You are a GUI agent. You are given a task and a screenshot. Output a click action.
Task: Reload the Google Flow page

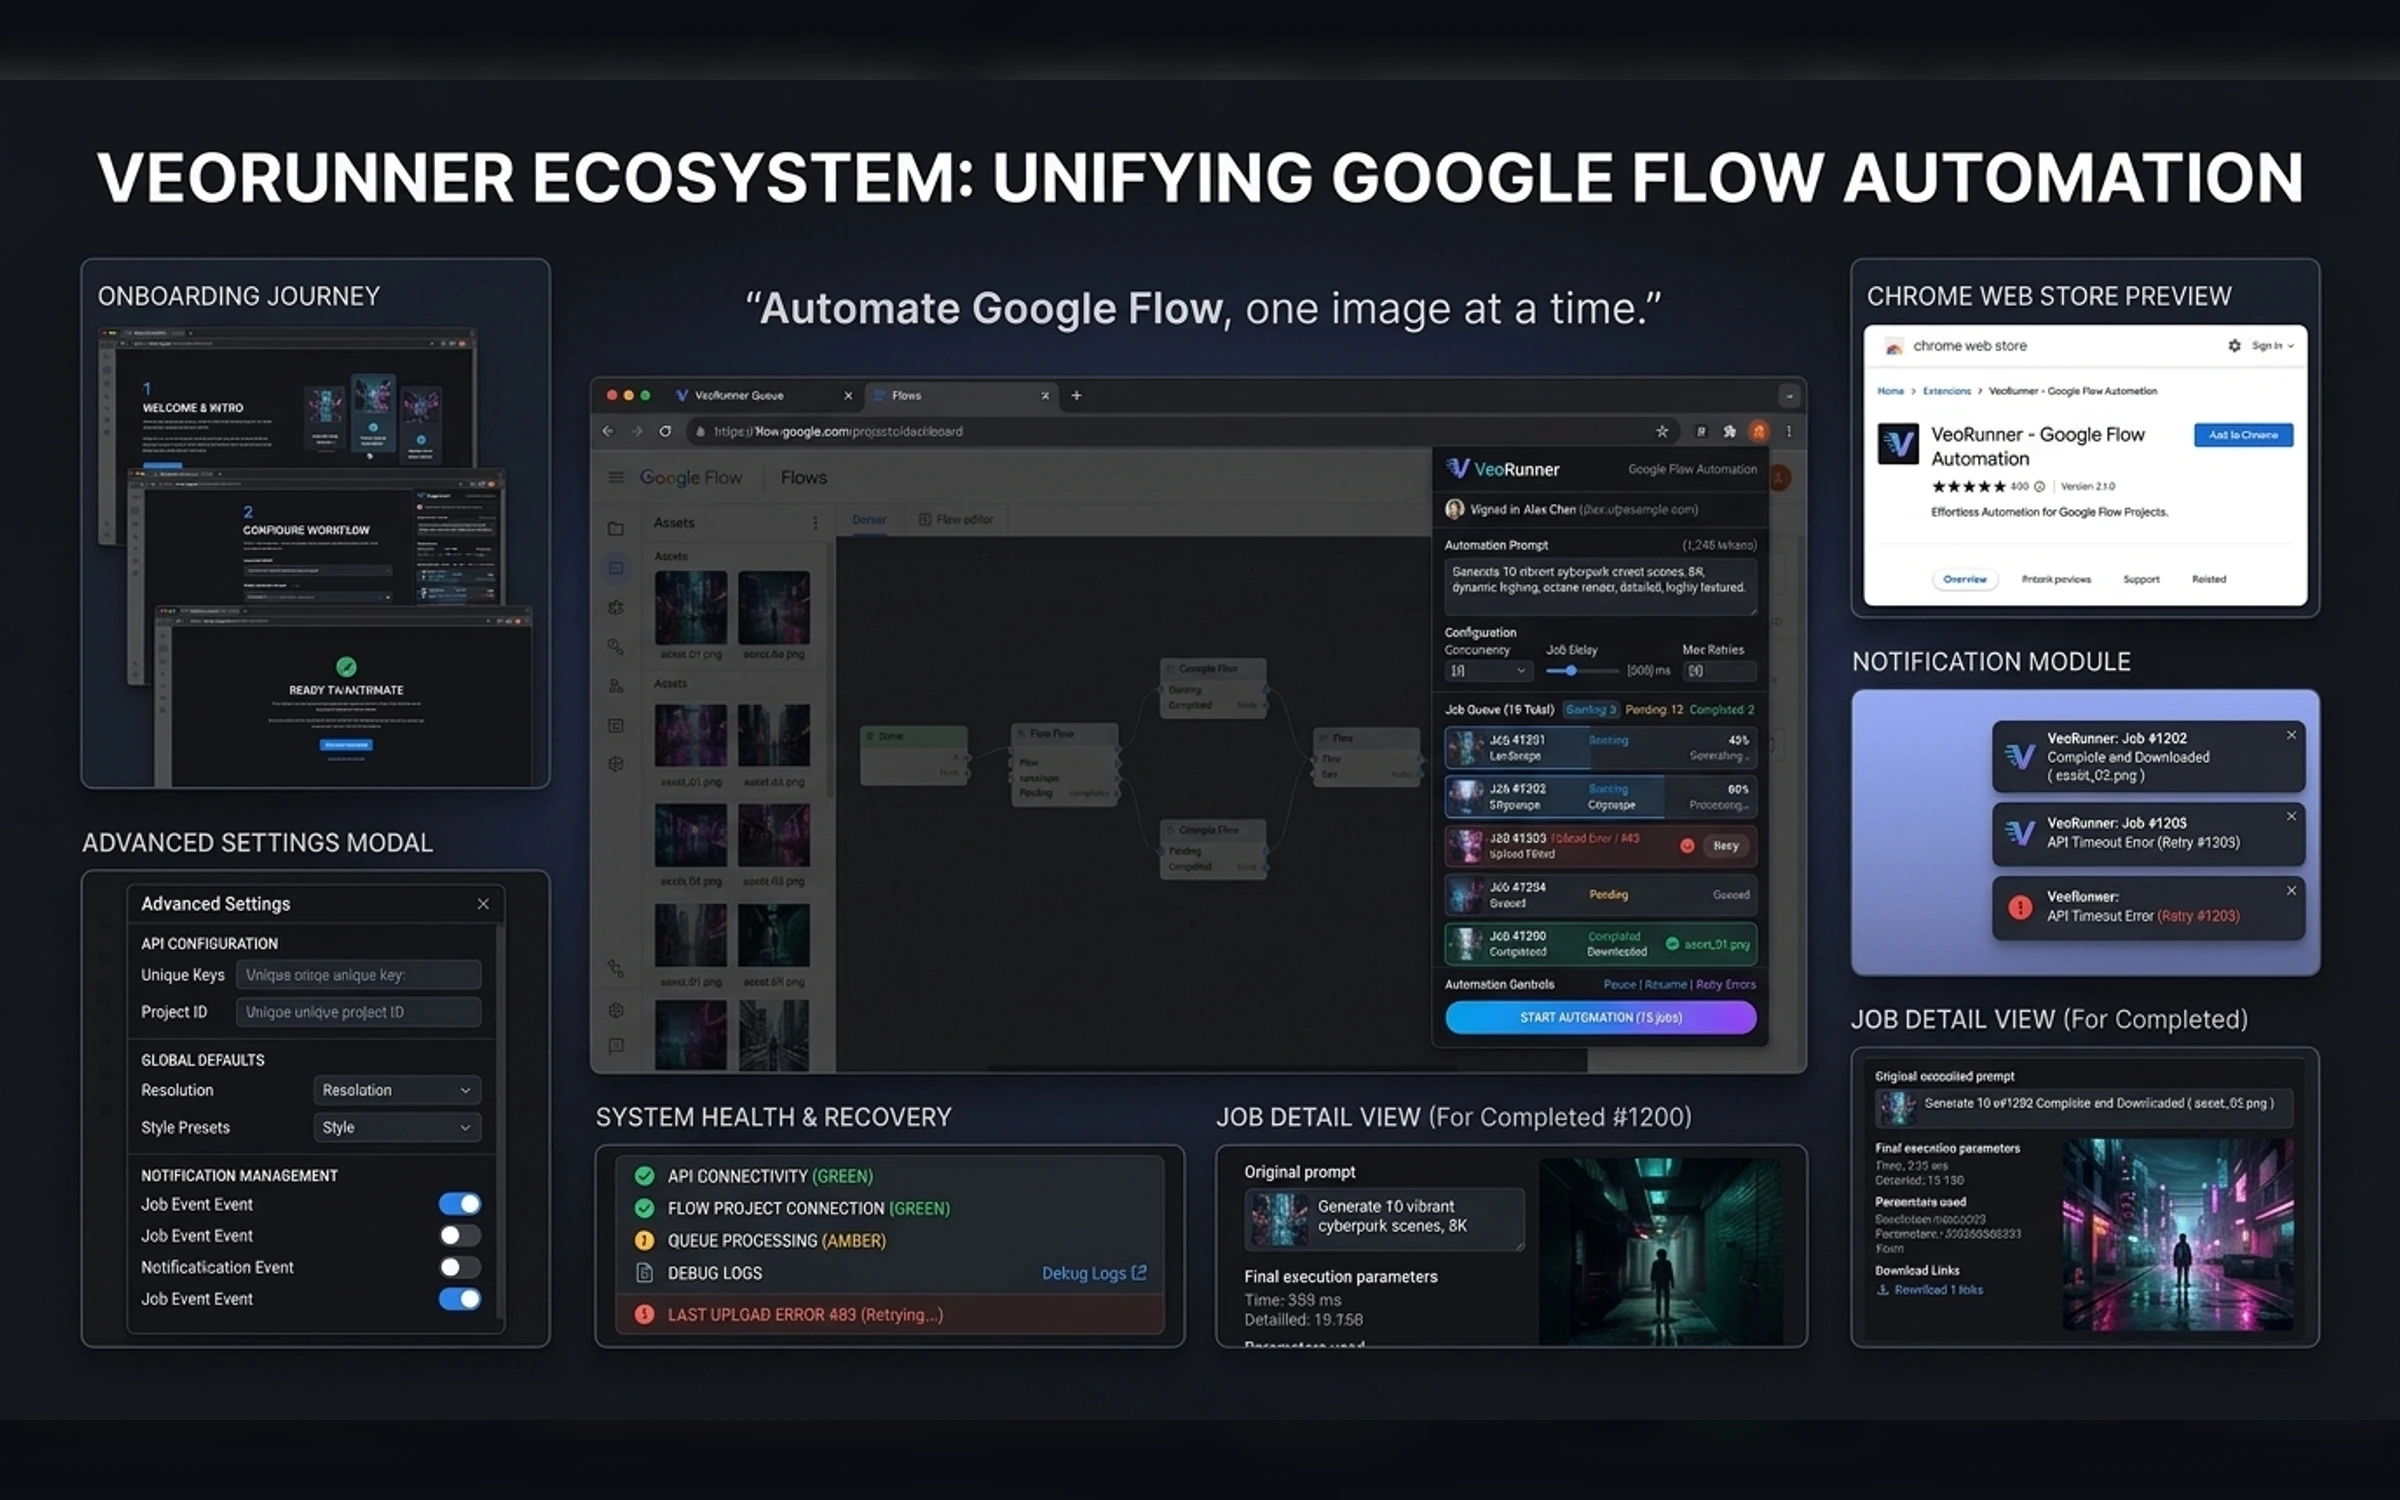(x=665, y=431)
